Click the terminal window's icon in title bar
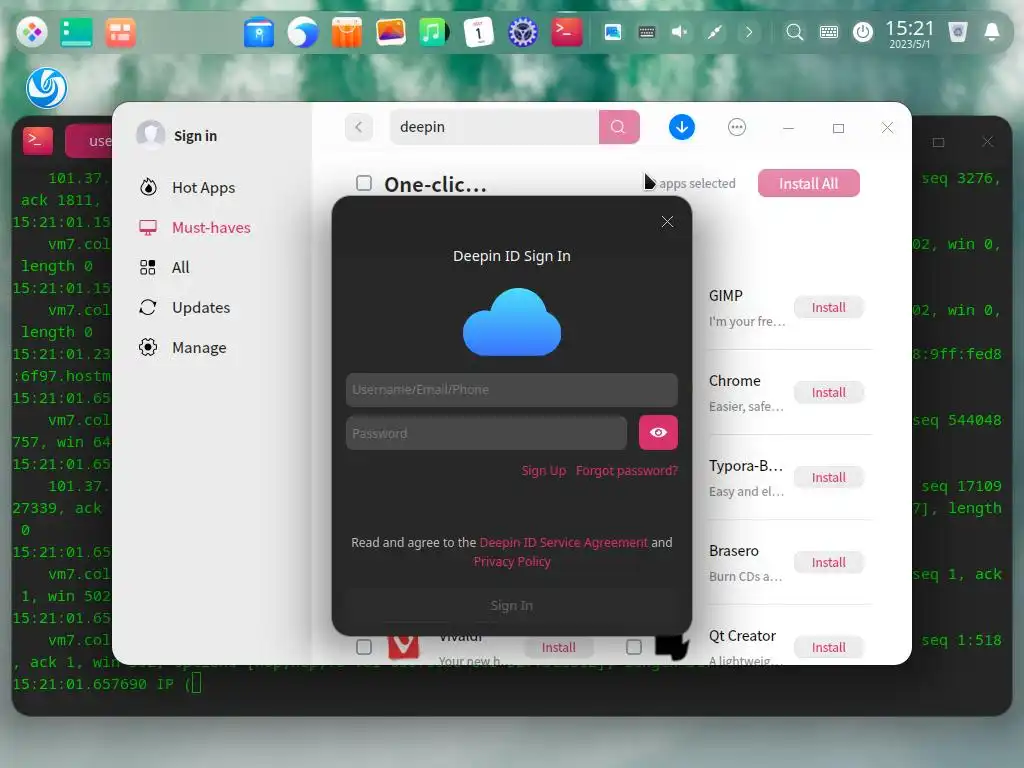Viewport: 1024px width, 768px height. (x=38, y=140)
